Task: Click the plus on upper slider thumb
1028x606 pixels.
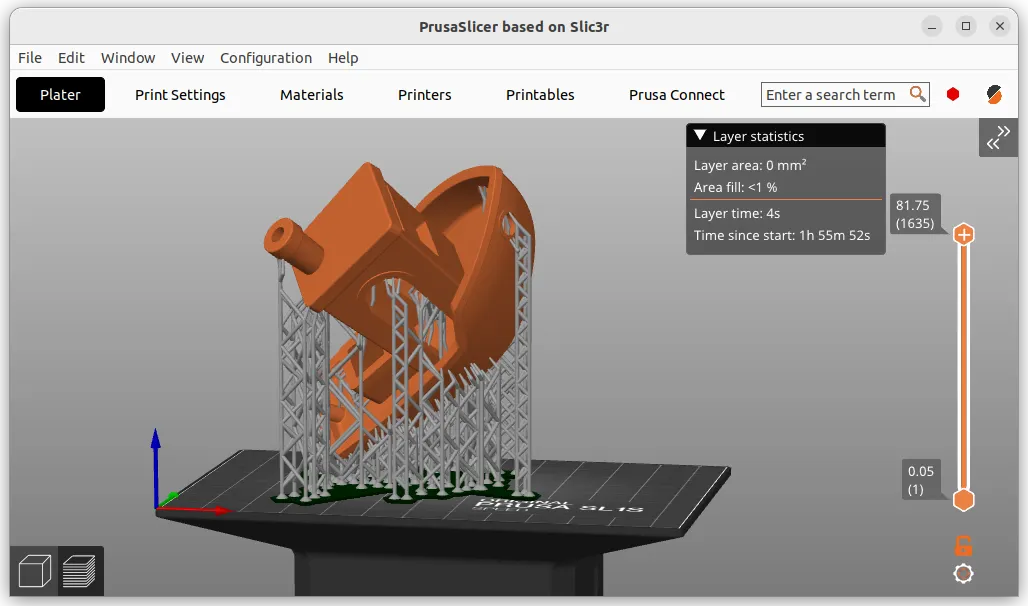Action: coord(964,235)
